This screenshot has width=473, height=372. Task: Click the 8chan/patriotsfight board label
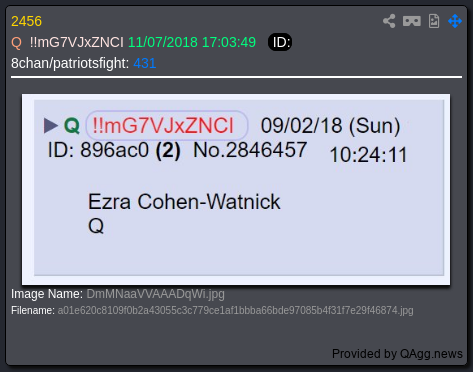pyautogui.click(x=70, y=63)
